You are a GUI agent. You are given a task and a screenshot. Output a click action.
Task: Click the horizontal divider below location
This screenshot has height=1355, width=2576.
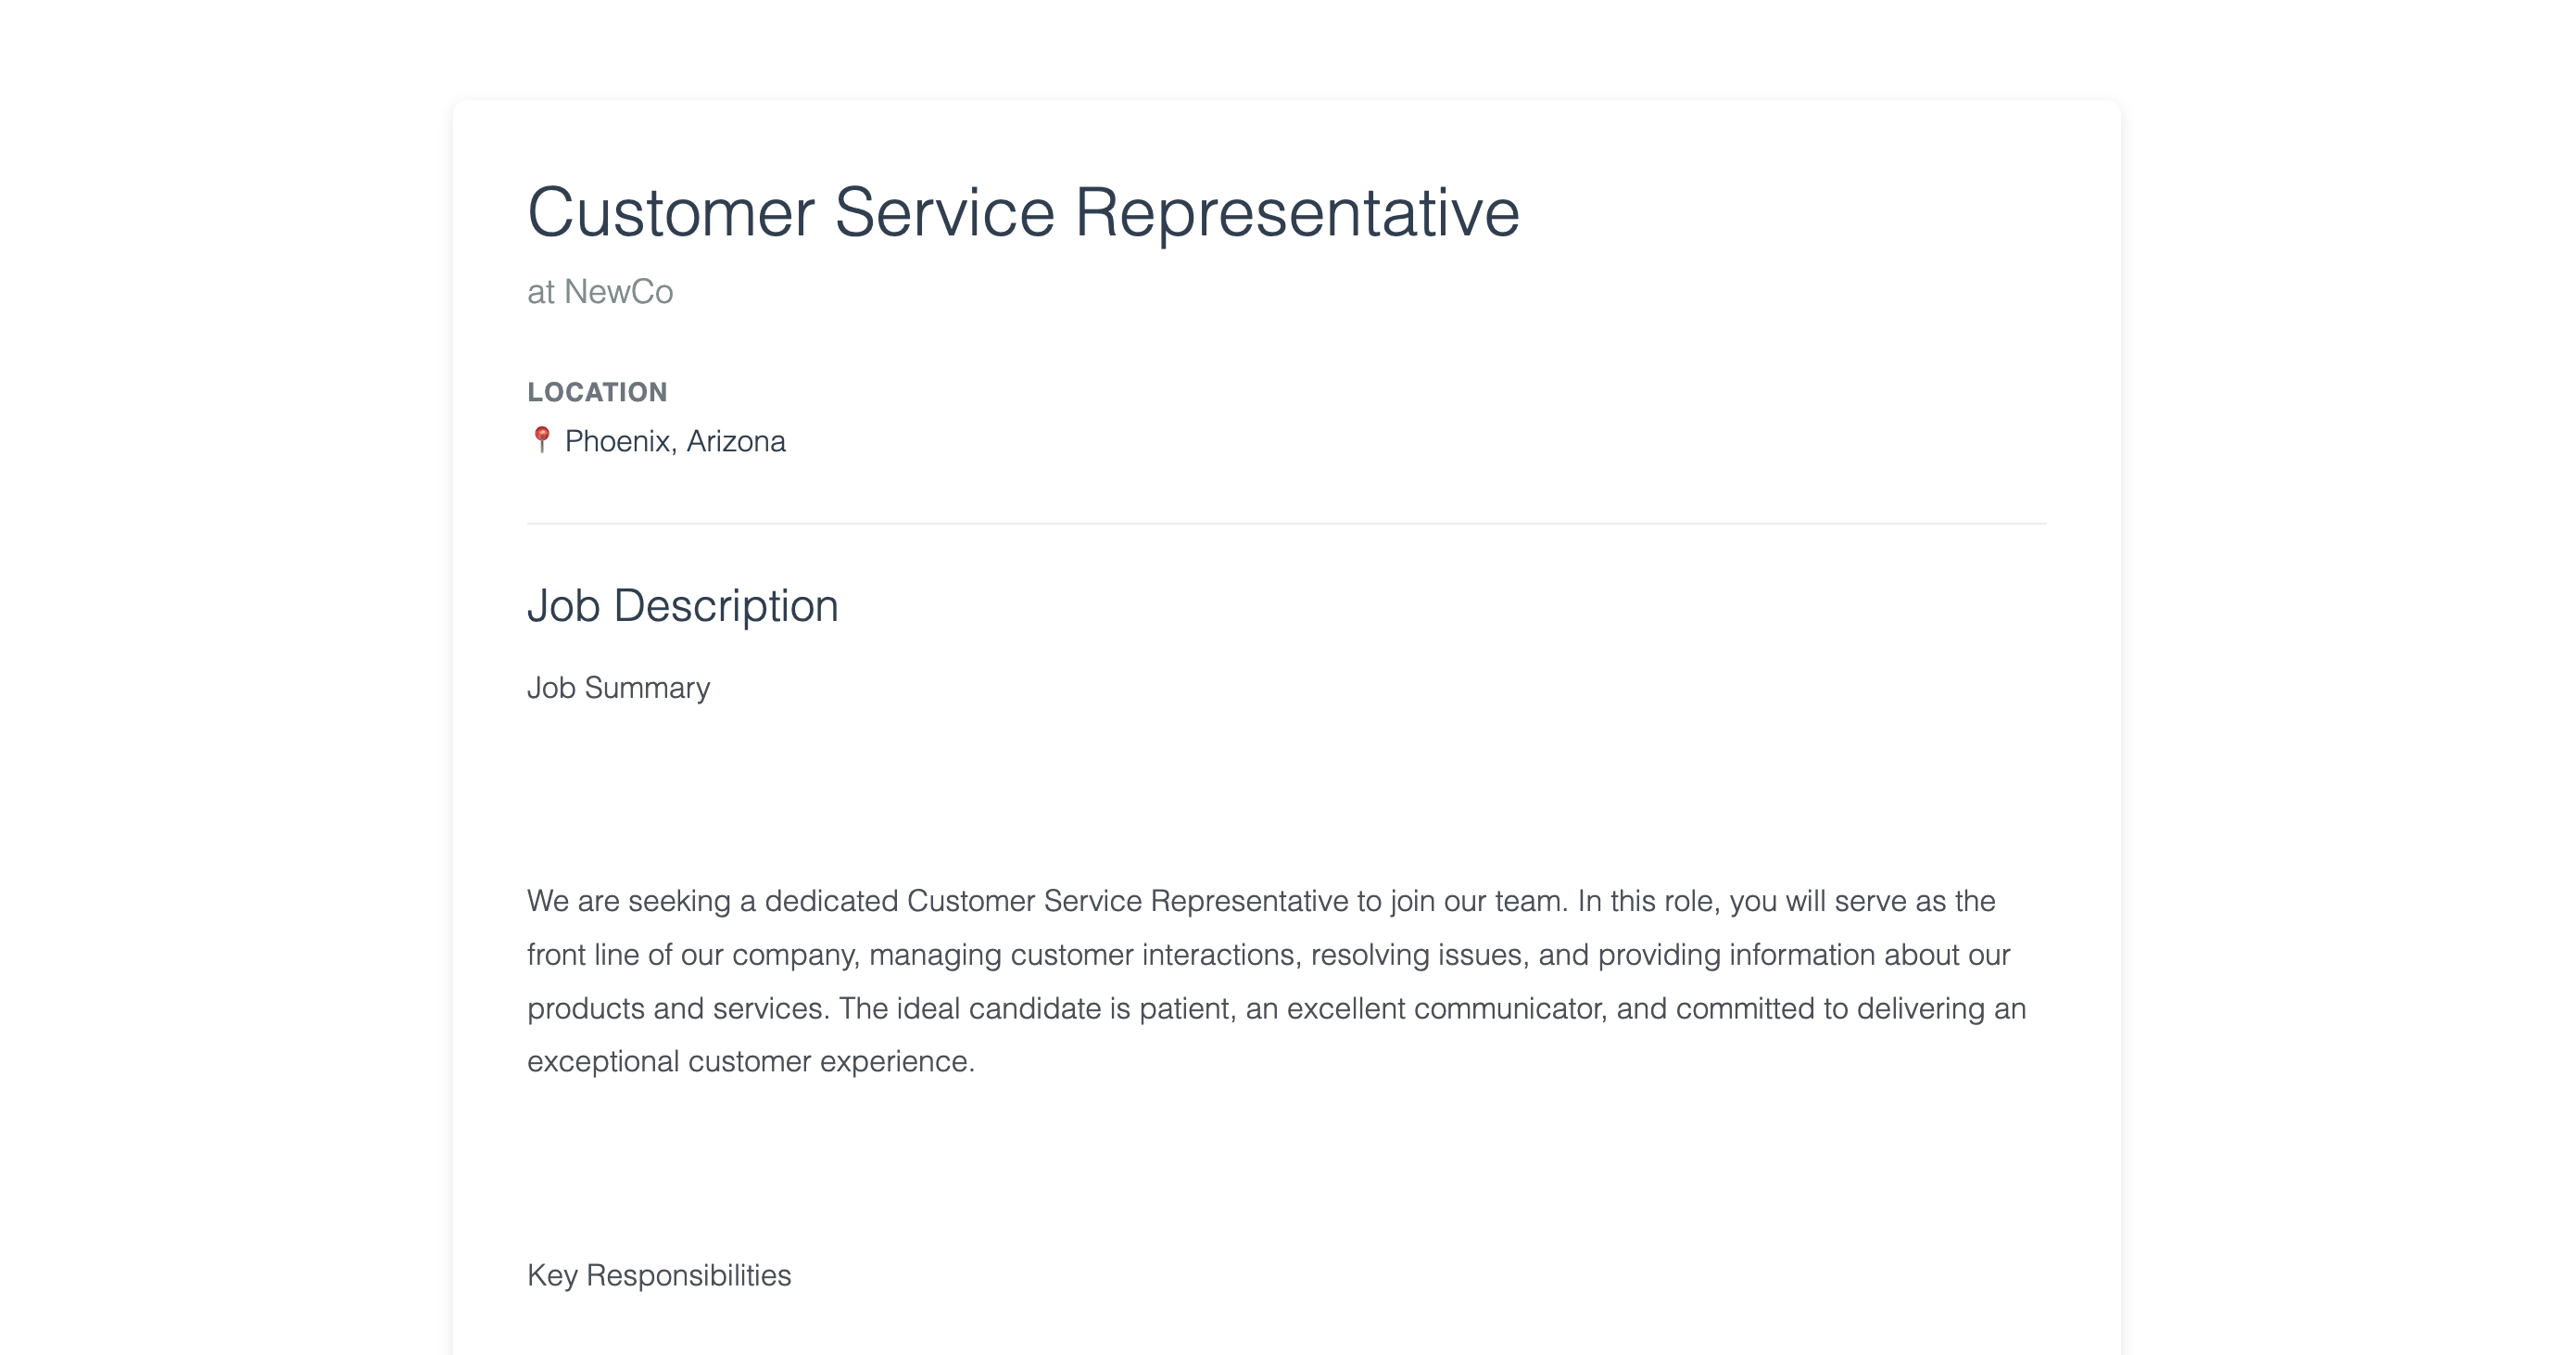pyautogui.click(x=1286, y=523)
